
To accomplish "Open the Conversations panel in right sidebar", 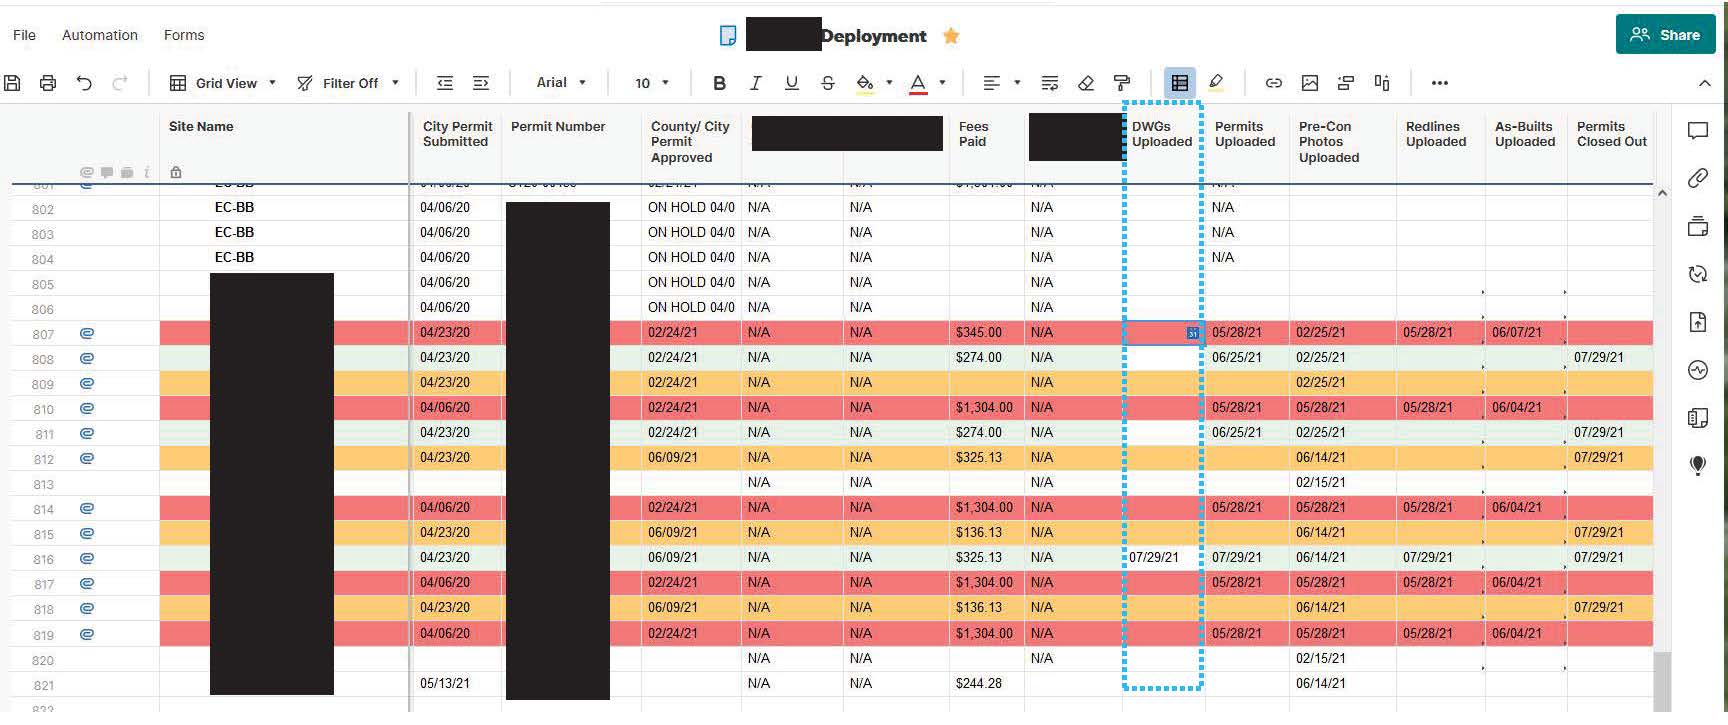I will click(1698, 131).
